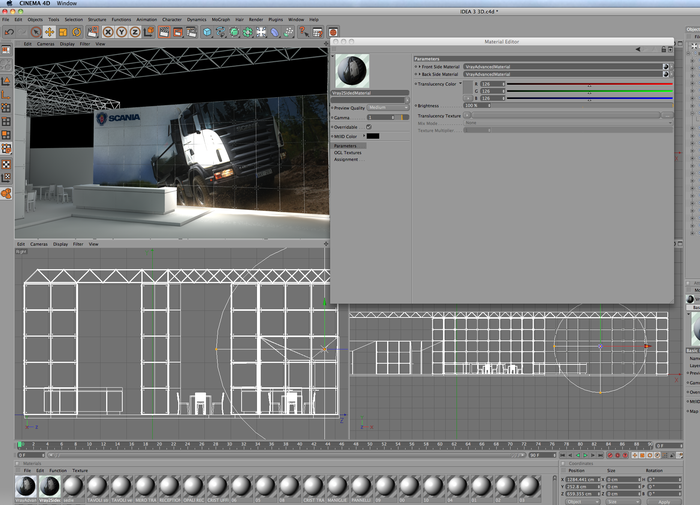Open the Function menu in Materials panel
The width and height of the screenshot is (700, 505).
(58, 471)
